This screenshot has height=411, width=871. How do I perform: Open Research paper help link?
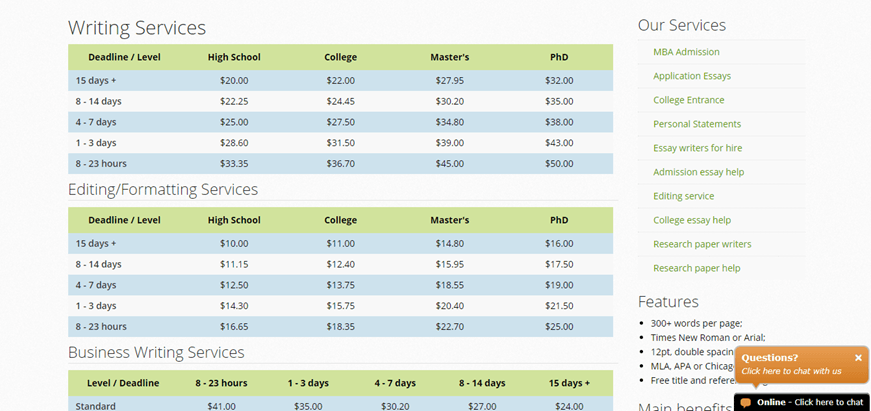tap(697, 268)
